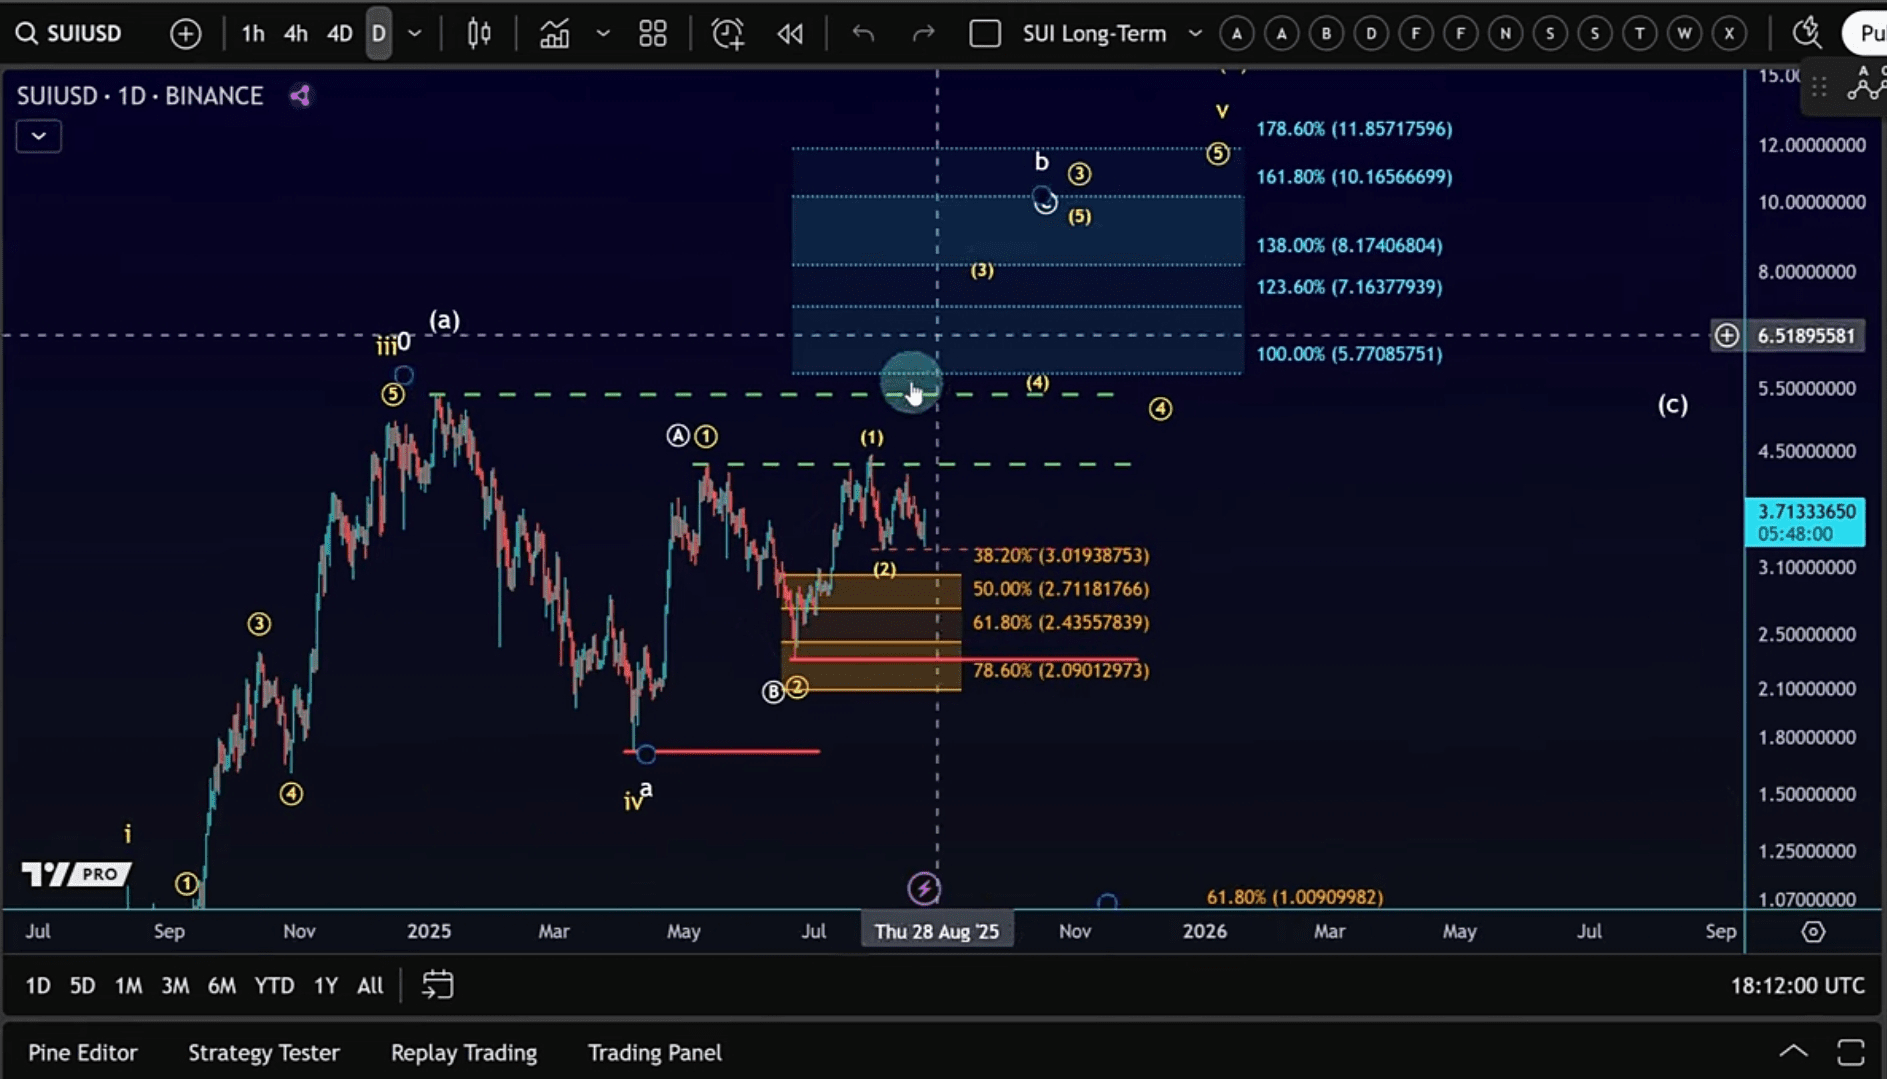Open the candlestick chart type selector

pyautogui.click(x=479, y=34)
